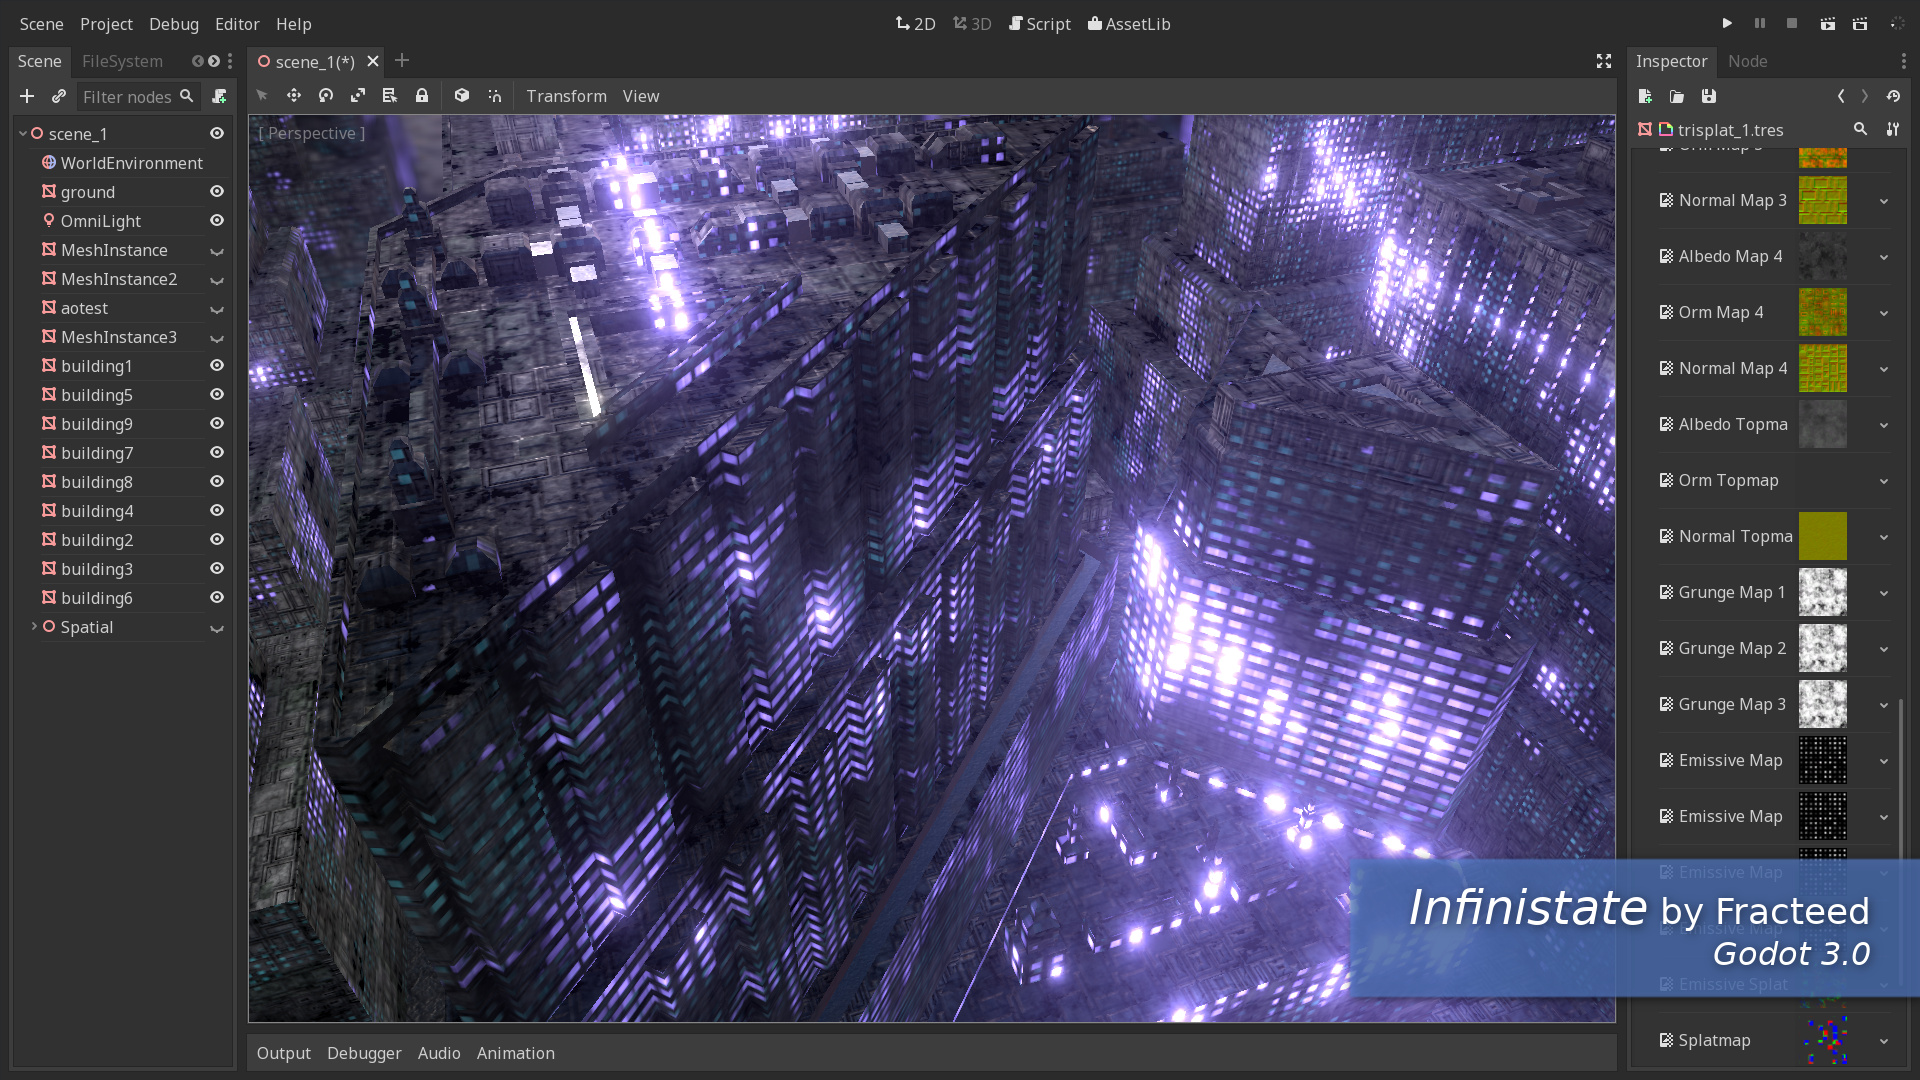The width and height of the screenshot is (1920, 1080).
Task: Lock the selected node with the padlock icon
Action: point(421,95)
